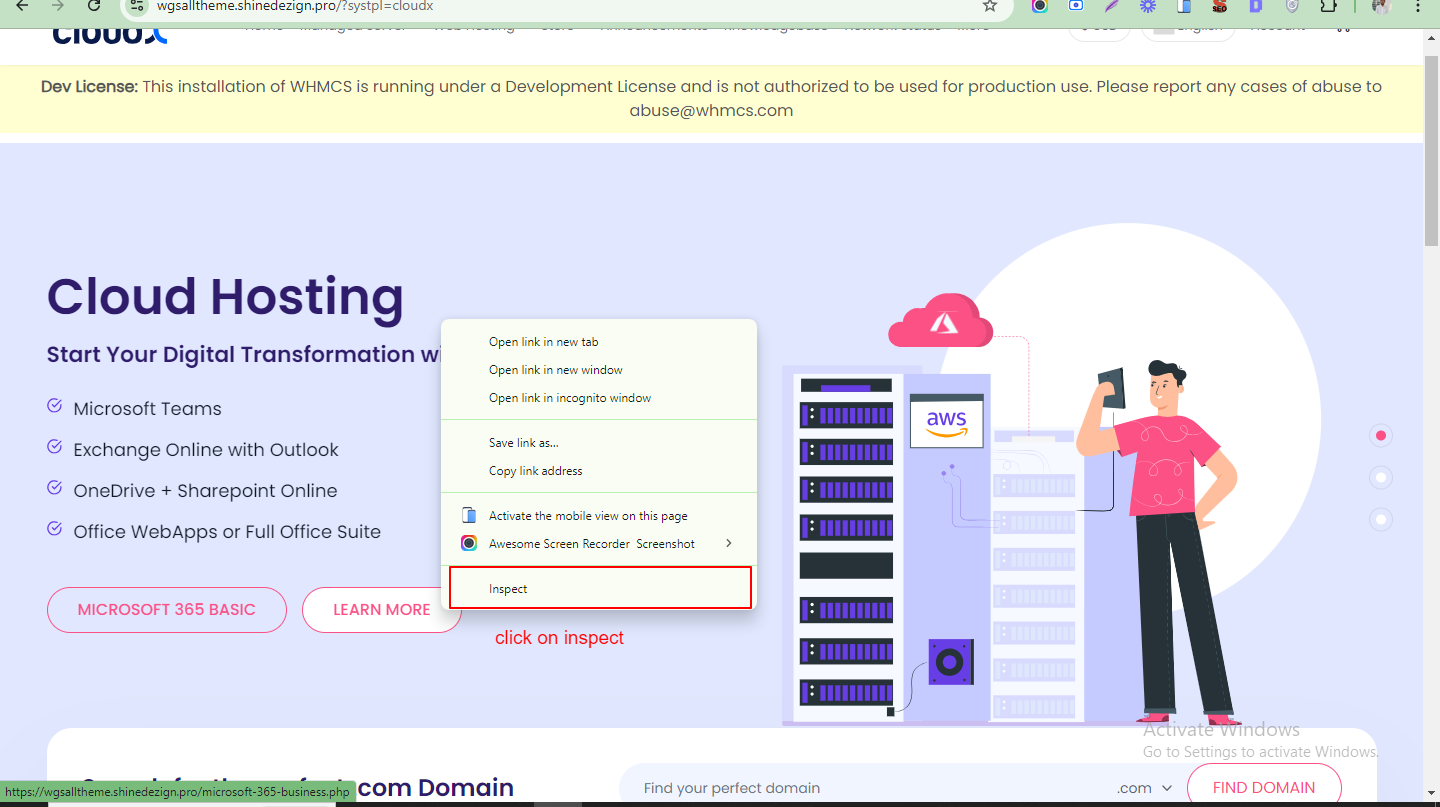This screenshot has height=807, width=1440.
Task: Expand the .com domain extension dropdown
Action: [x=1145, y=788]
